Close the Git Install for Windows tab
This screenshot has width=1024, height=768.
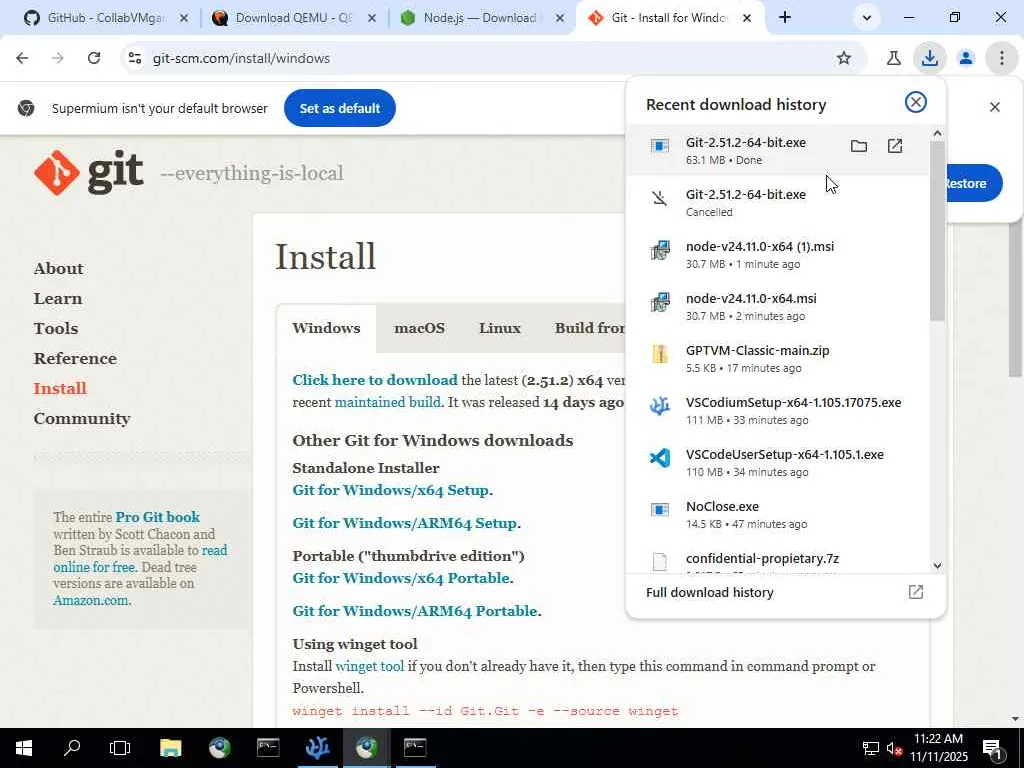click(747, 18)
